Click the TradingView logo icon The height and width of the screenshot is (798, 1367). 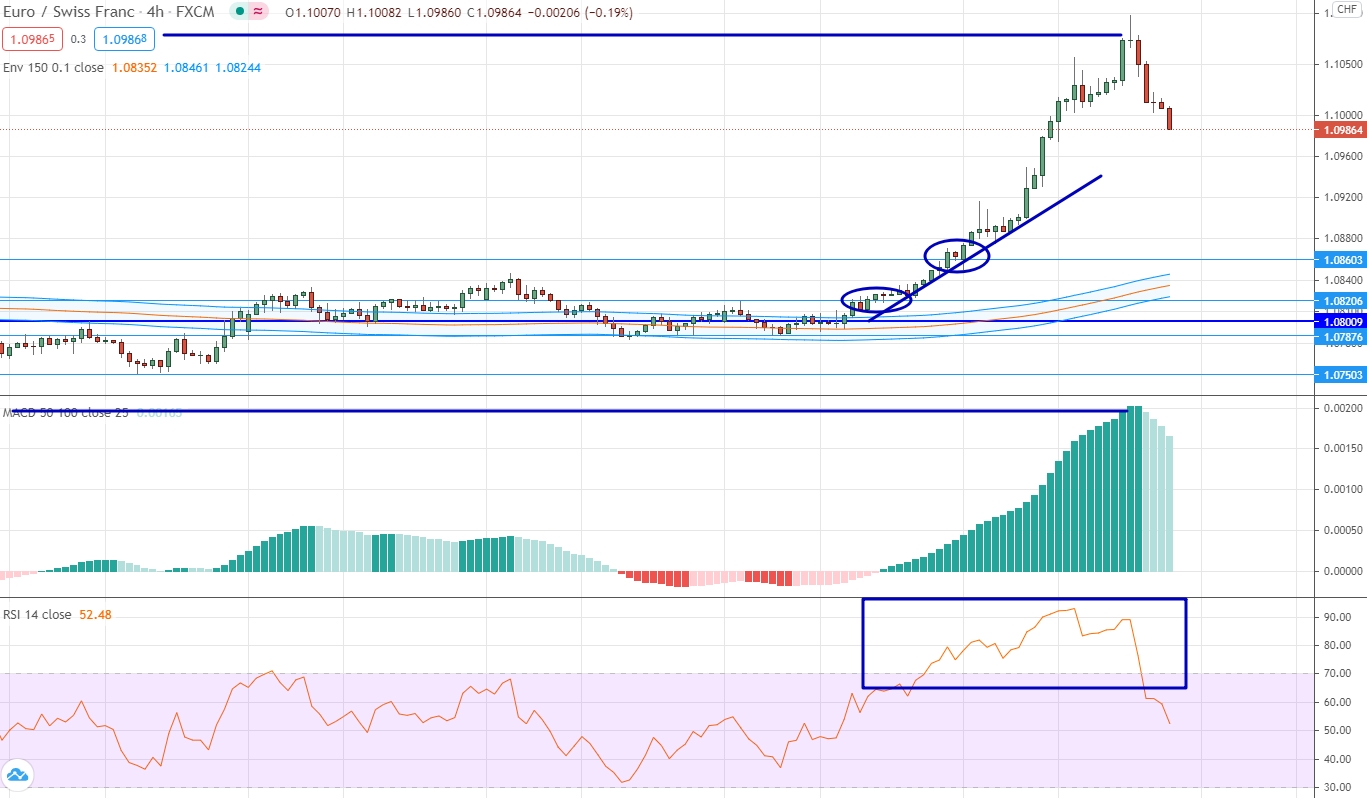[18, 775]
